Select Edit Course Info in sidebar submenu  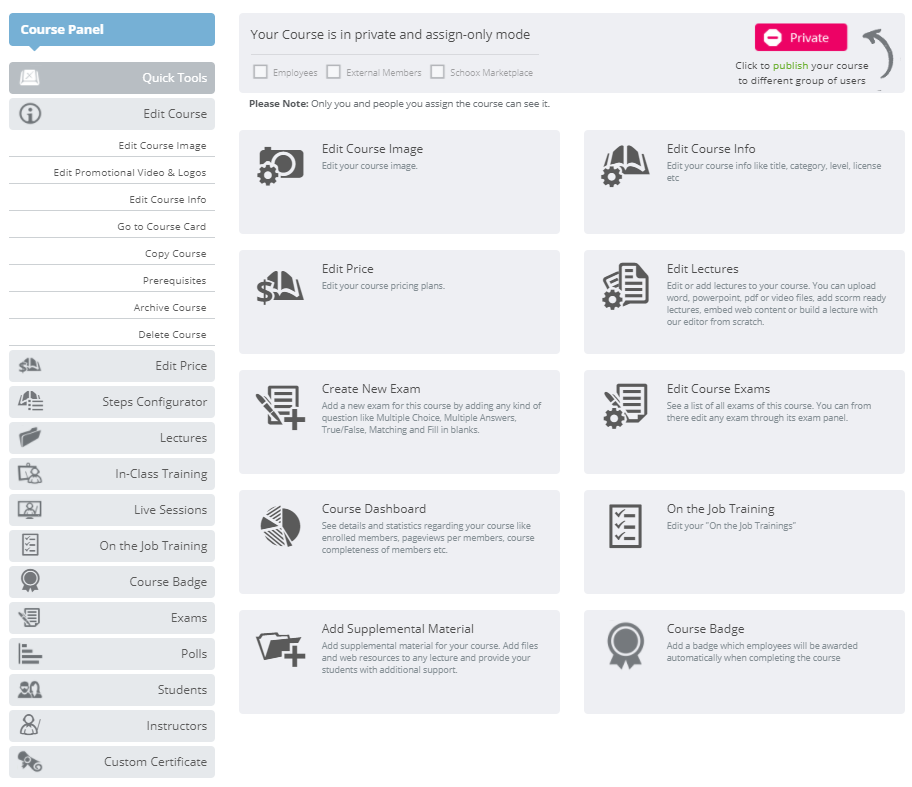tap(168, 200)
